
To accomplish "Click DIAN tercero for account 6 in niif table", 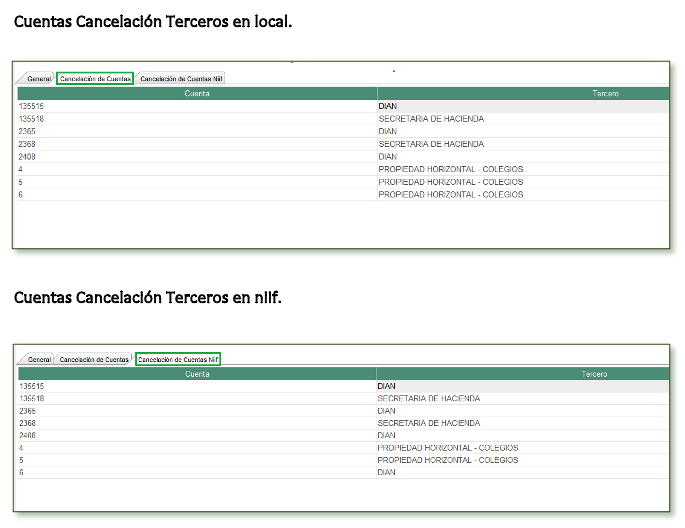I will [x=386, y=472].
